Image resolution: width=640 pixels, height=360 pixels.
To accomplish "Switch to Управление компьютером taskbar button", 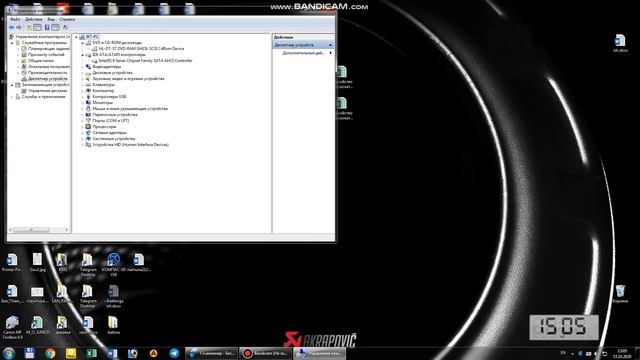I will click(x=319, y=353).
